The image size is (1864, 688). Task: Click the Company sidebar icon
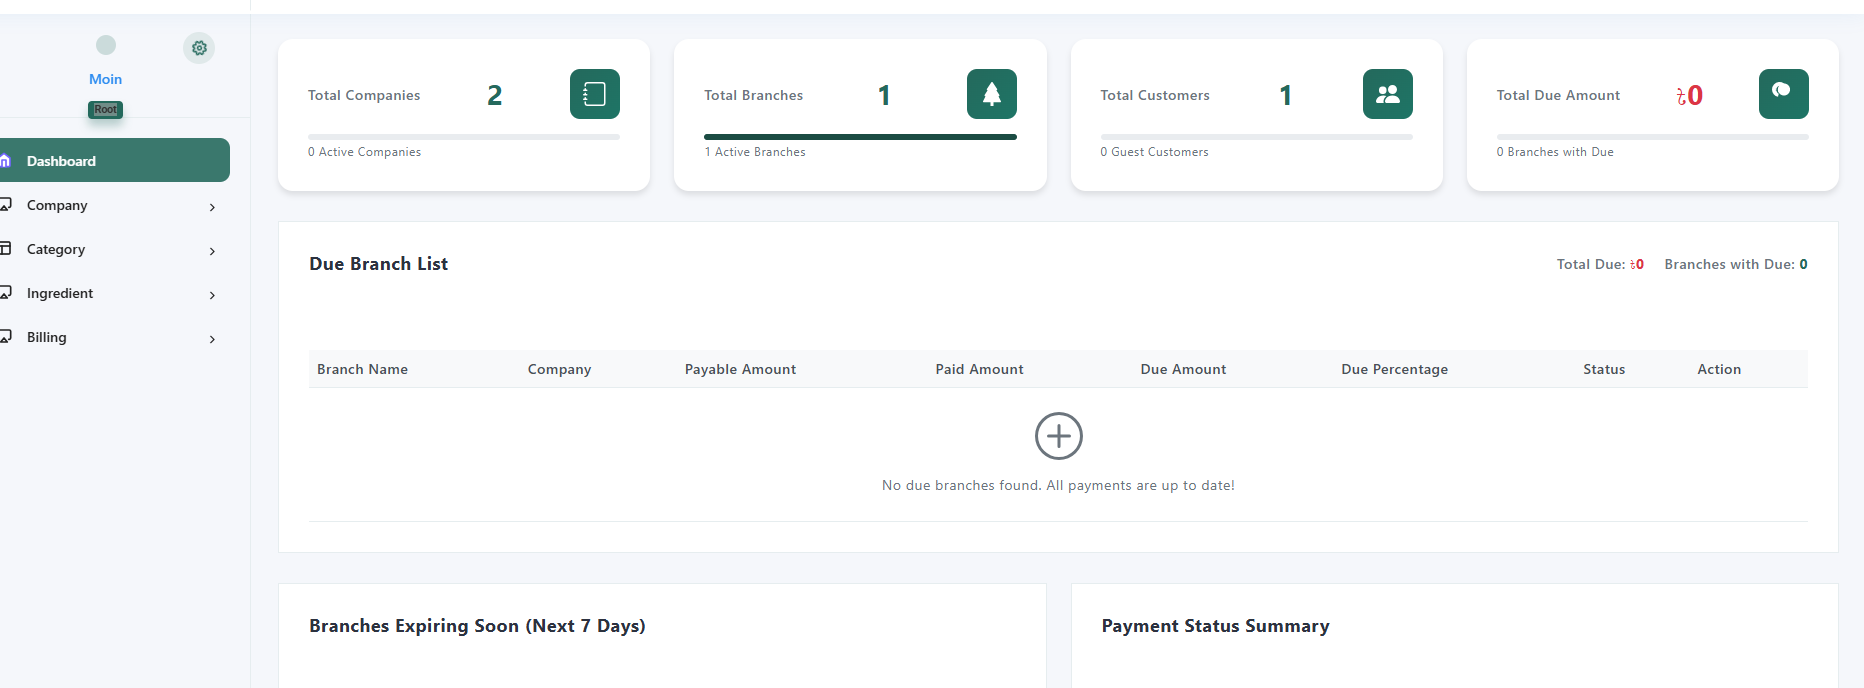click(x=5, y=205)
